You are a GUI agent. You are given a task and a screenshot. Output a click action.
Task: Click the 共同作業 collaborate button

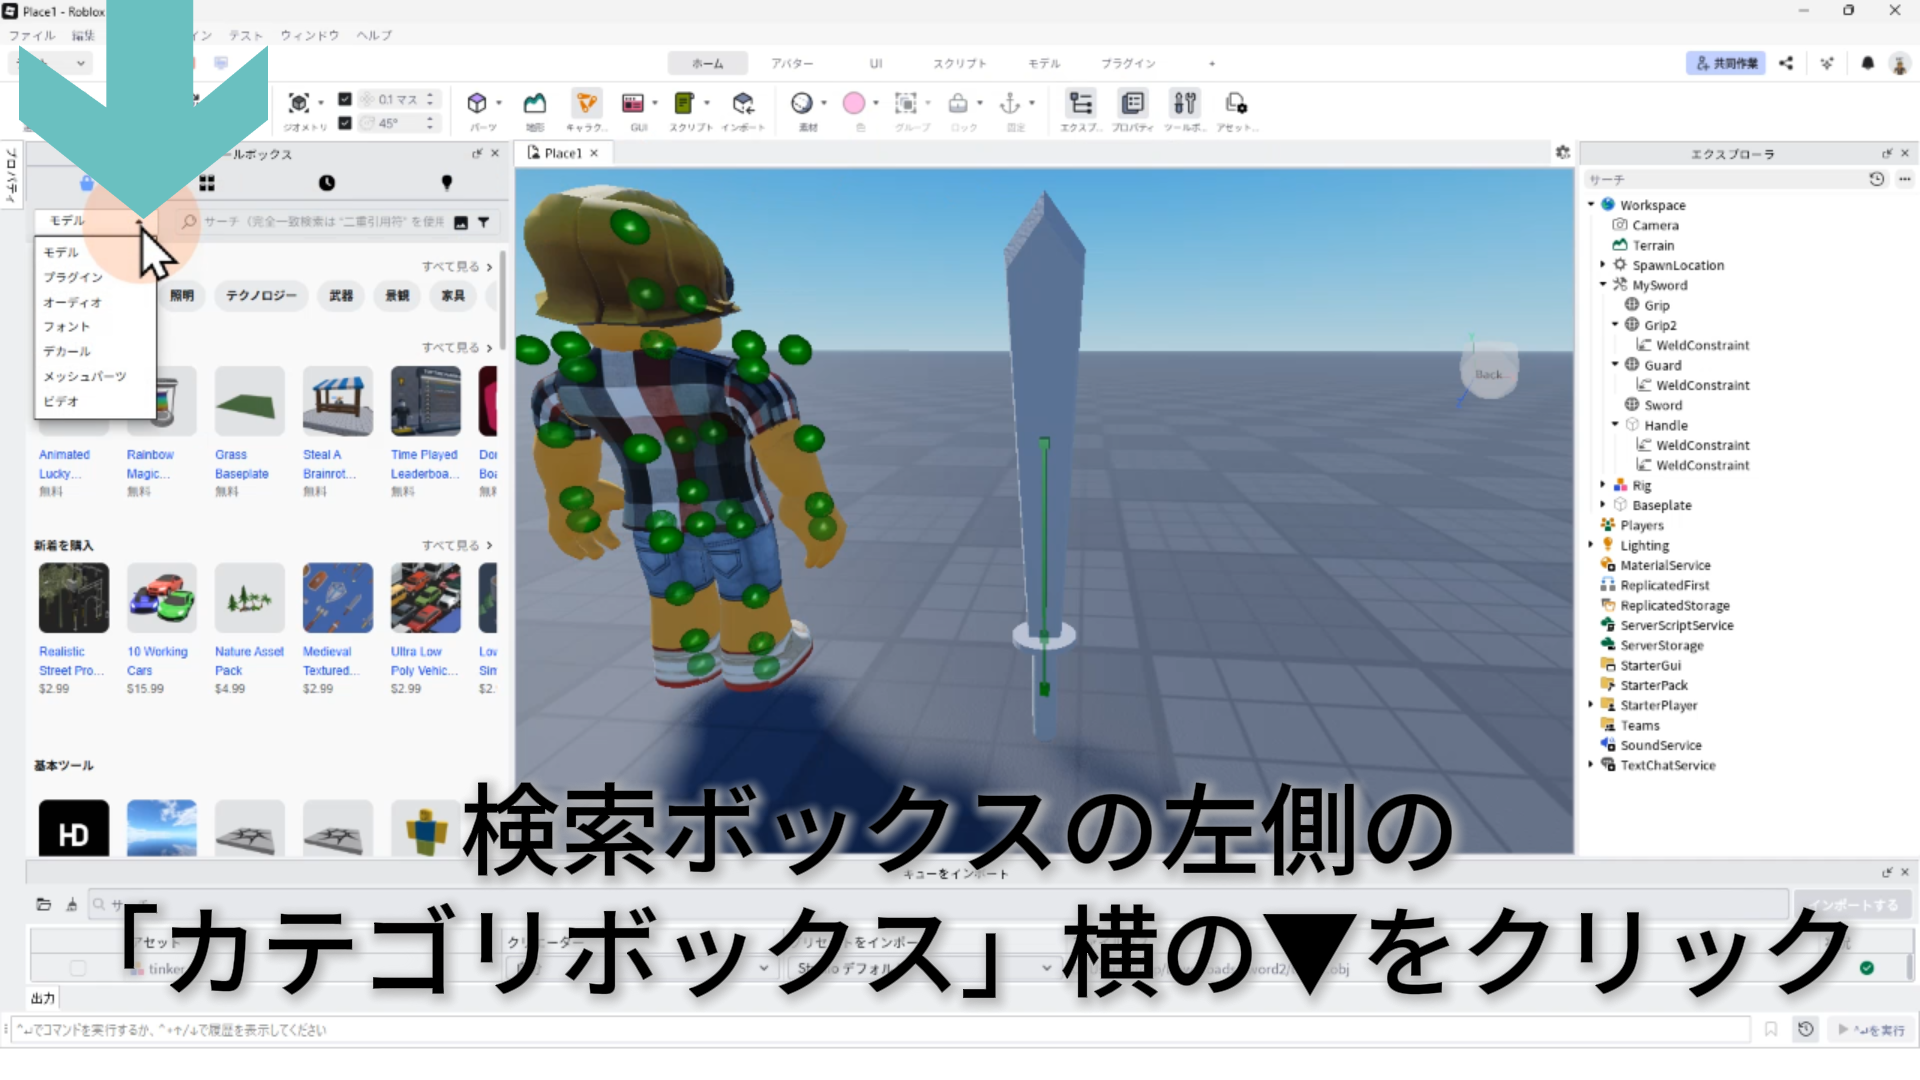click(1725, 63)
